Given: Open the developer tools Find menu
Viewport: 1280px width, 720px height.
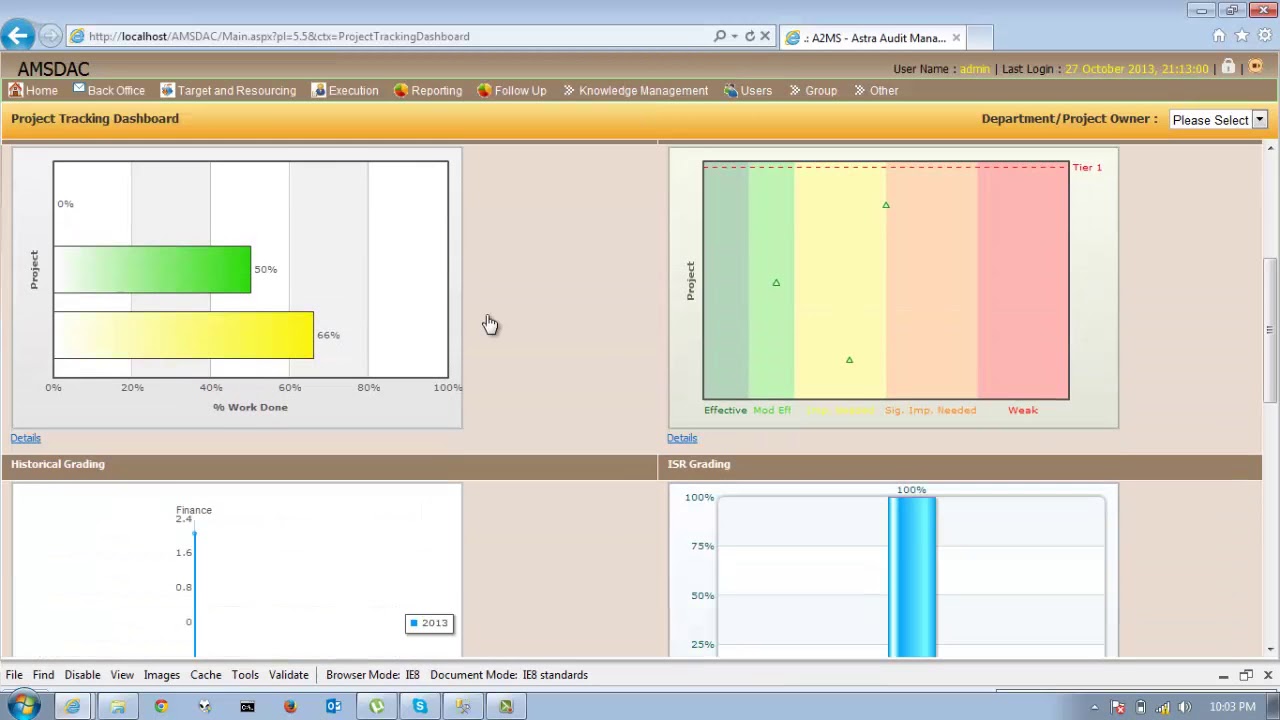Looking at the screenshot, I should (x=43, y=675).
